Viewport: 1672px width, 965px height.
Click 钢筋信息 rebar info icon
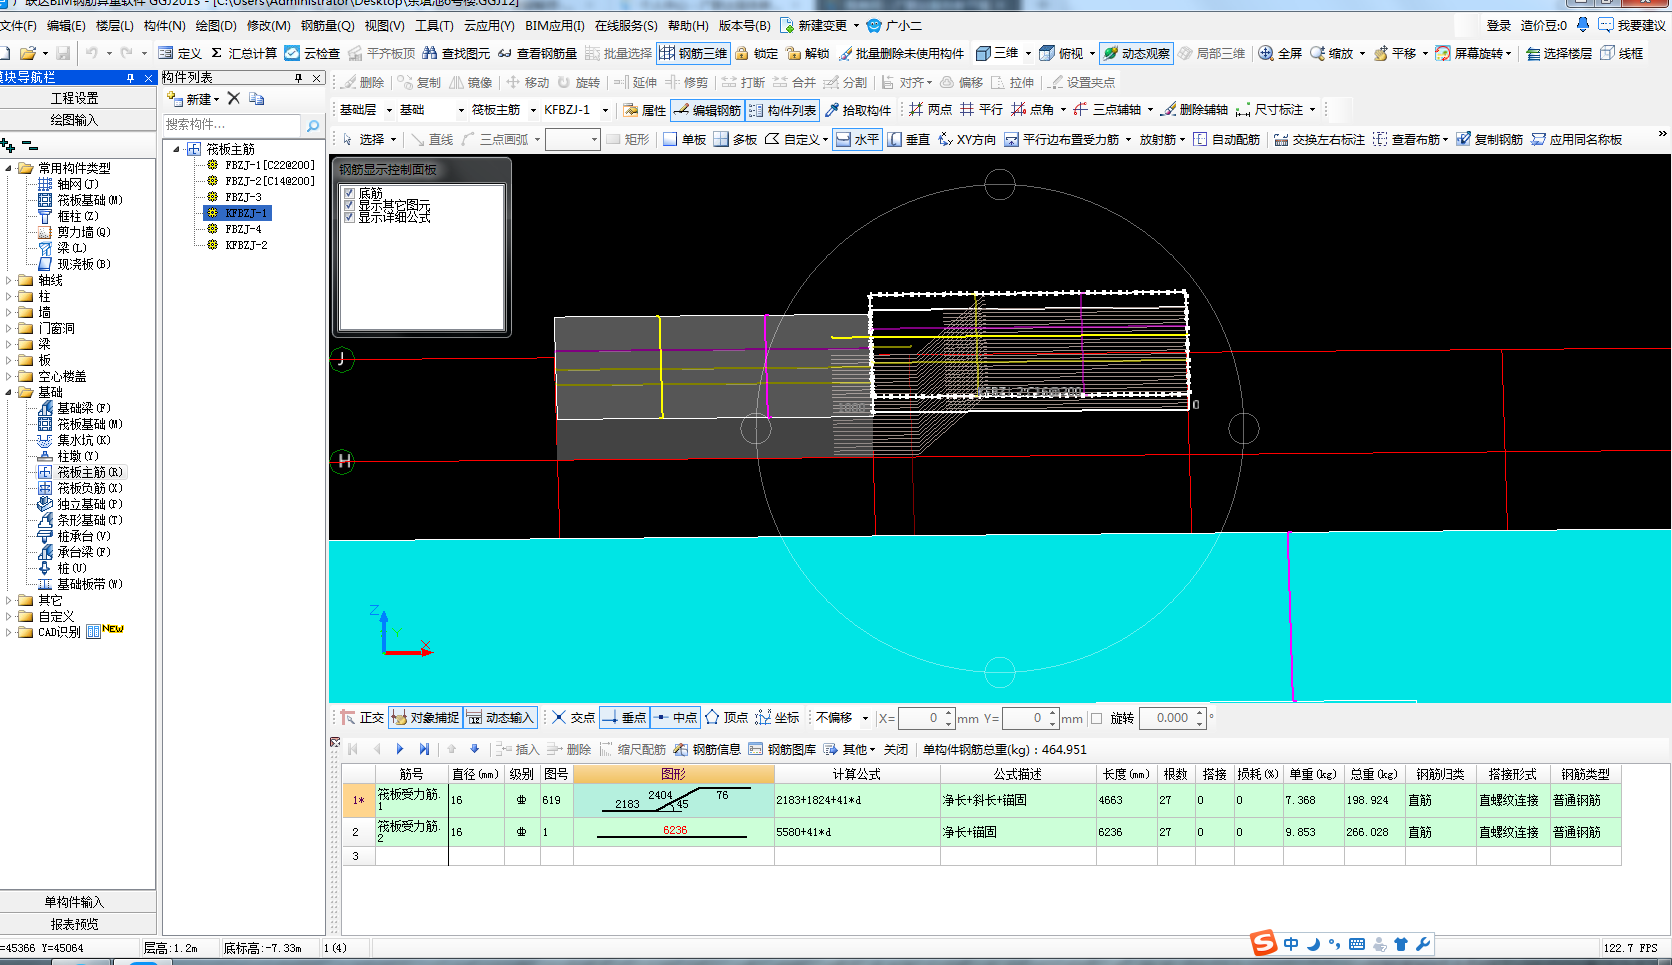681,749
